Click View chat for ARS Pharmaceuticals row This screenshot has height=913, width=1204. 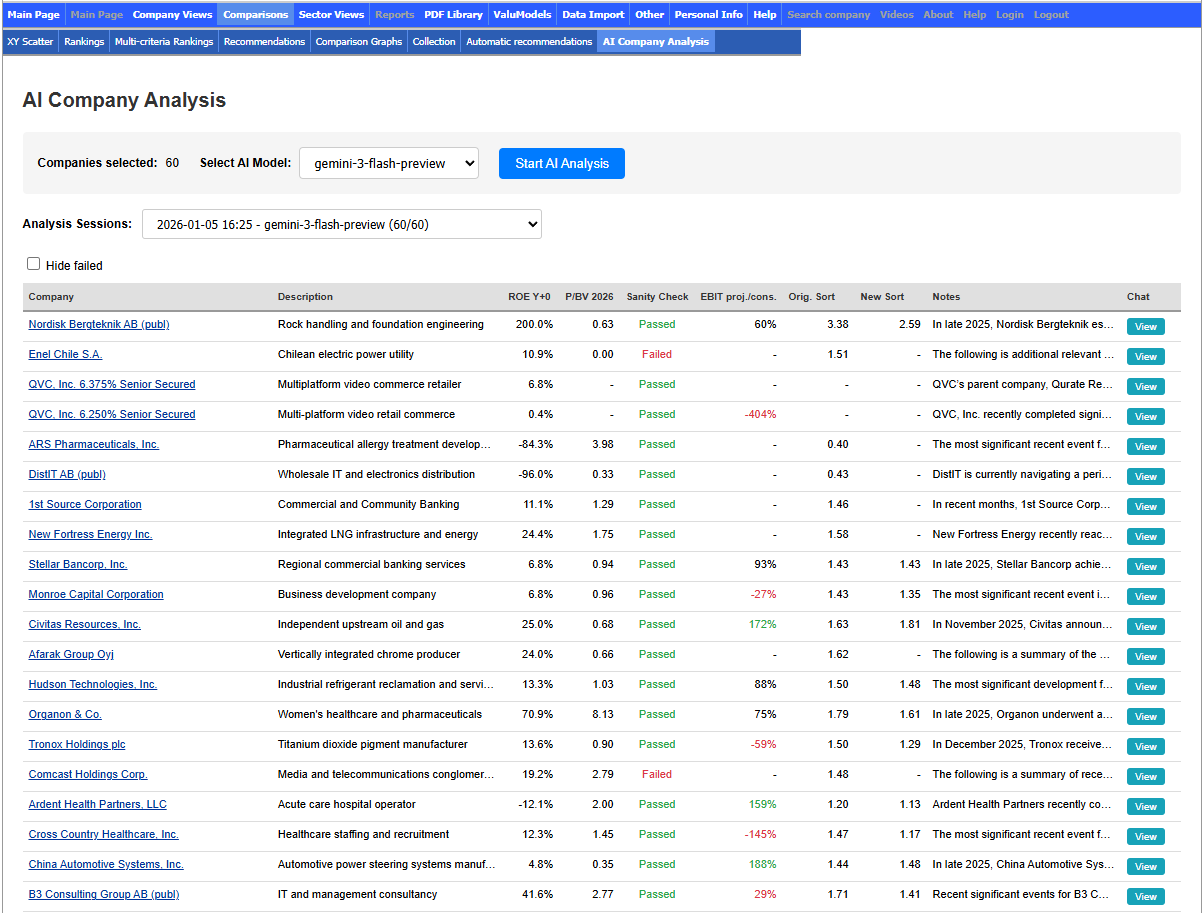1146,446
